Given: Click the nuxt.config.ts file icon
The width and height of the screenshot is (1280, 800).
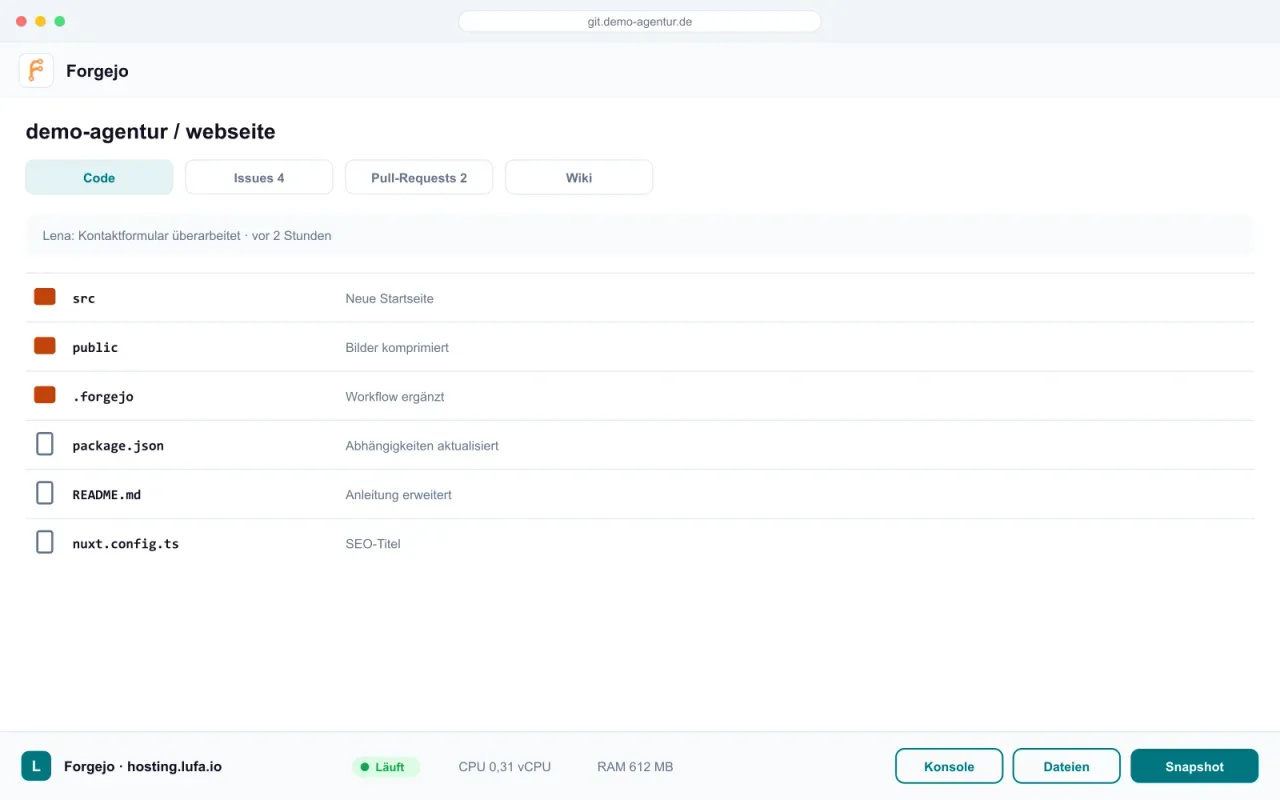Looking at the screenshot, I should (x=45, y=542).
